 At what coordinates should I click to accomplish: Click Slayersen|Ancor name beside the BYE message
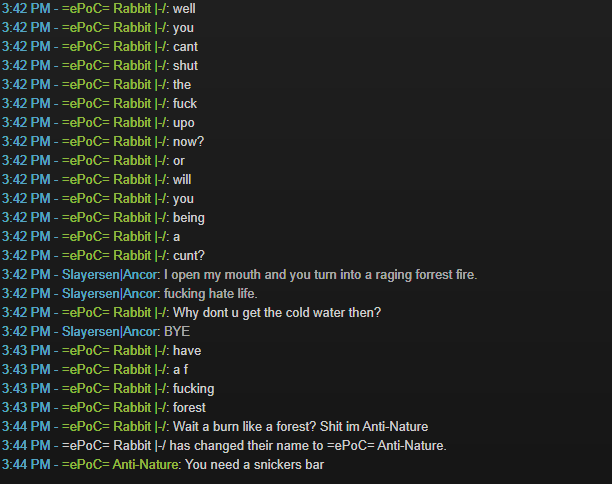click(110, 331)
